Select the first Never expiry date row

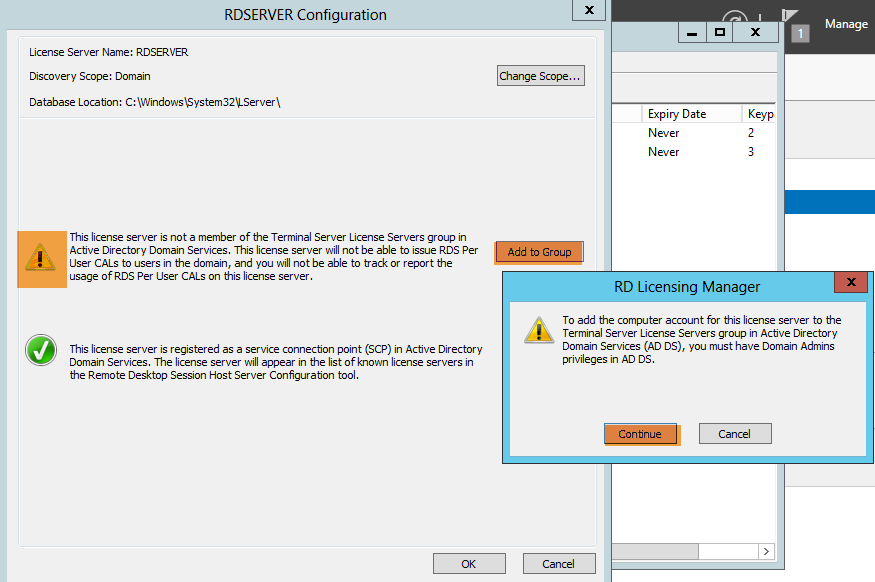tap(664, 133)
